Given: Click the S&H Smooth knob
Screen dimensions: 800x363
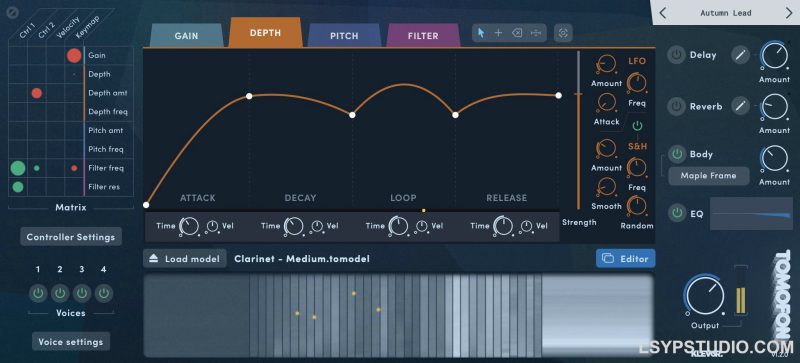Looking at the screenshot, I should (606, 187).
